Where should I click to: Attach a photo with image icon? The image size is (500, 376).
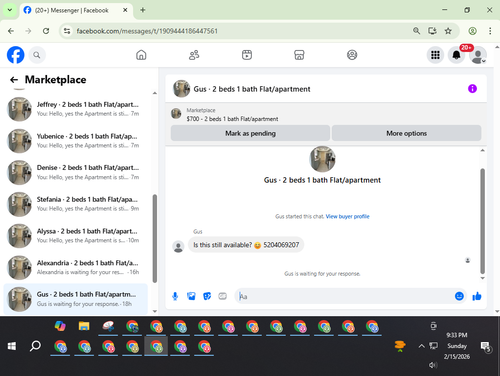point(191,296)
